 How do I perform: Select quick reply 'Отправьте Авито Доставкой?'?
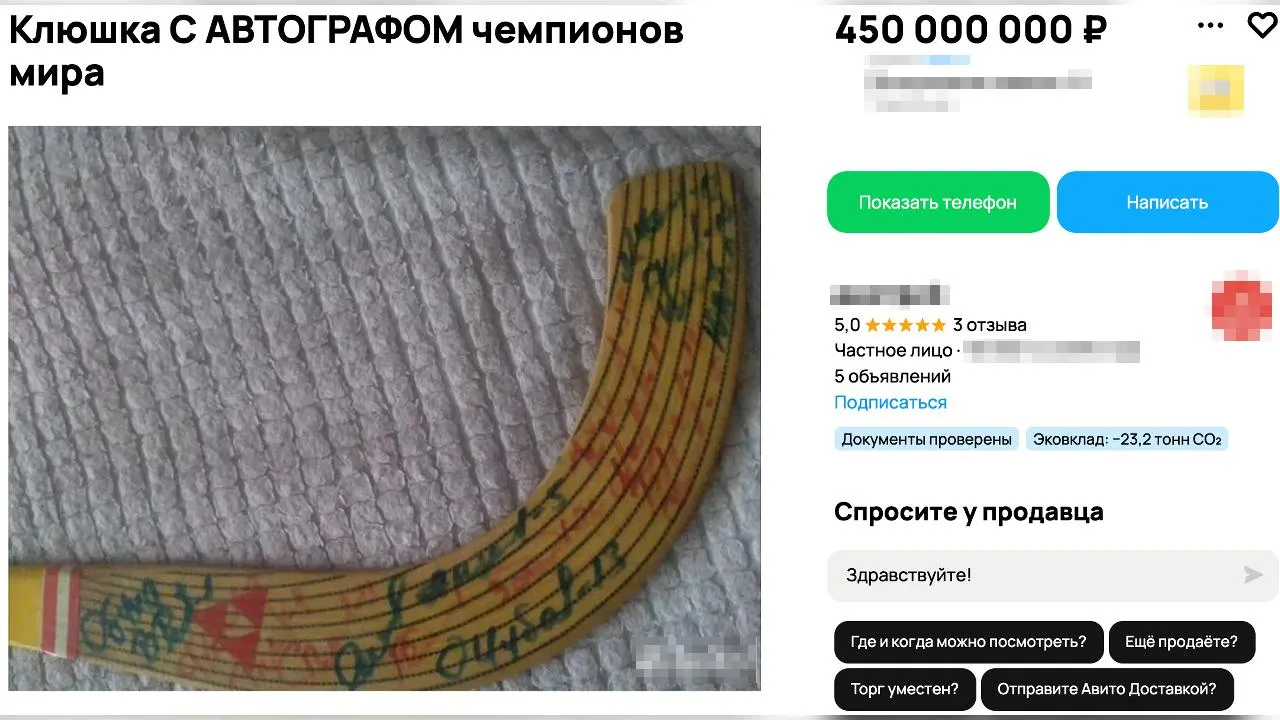coord(1107,689)
